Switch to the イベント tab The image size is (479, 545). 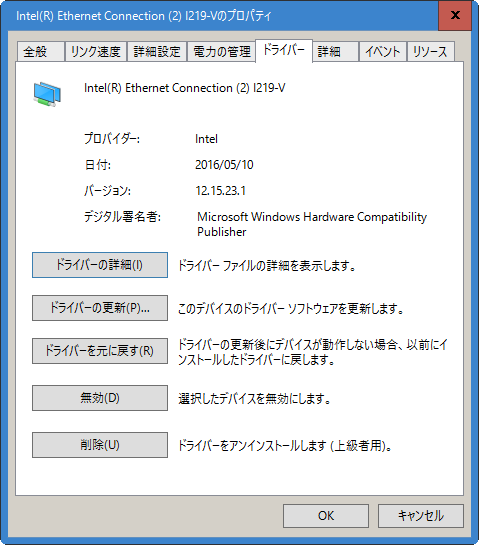tap(382, 52)
